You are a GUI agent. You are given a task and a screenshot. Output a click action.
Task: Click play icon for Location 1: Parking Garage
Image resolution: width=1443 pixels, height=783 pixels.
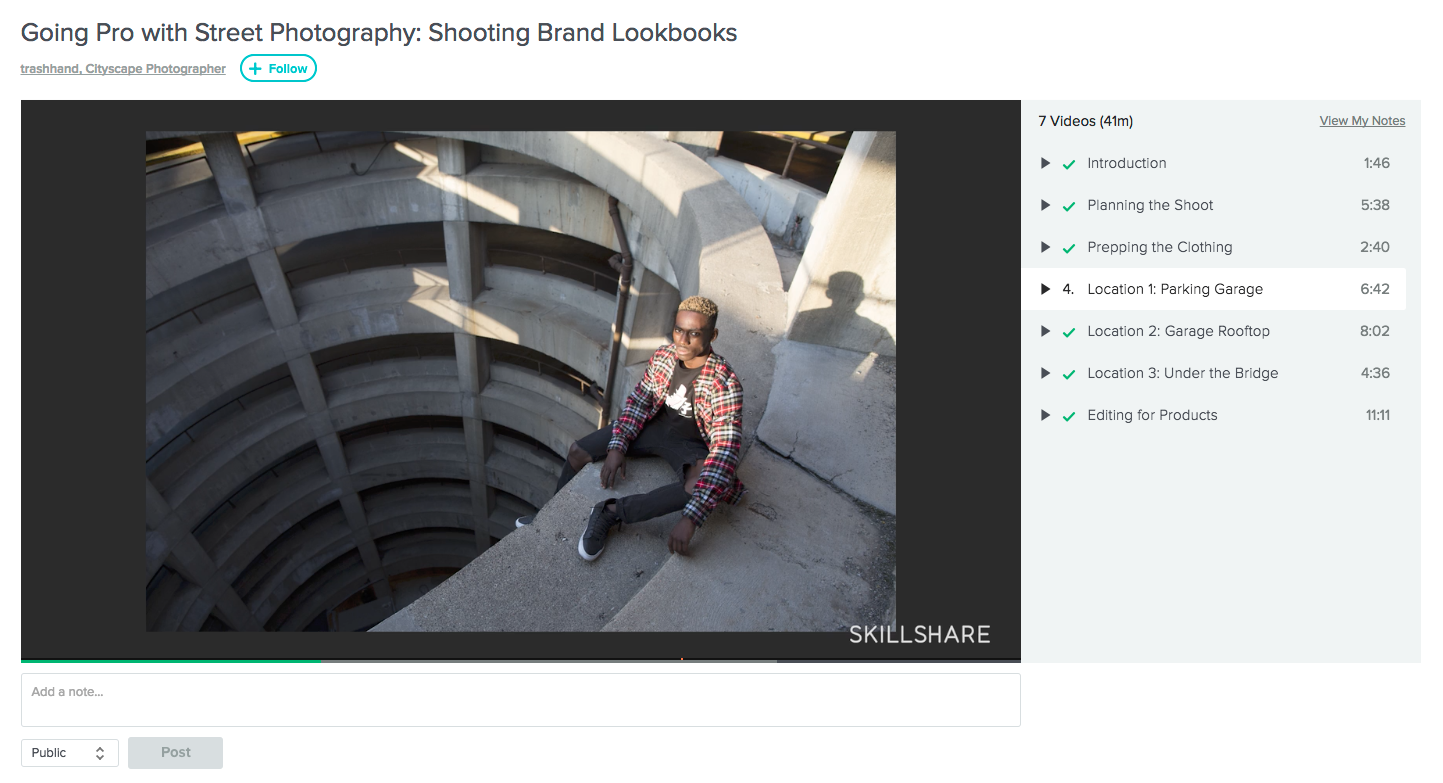coord(1045,289)
